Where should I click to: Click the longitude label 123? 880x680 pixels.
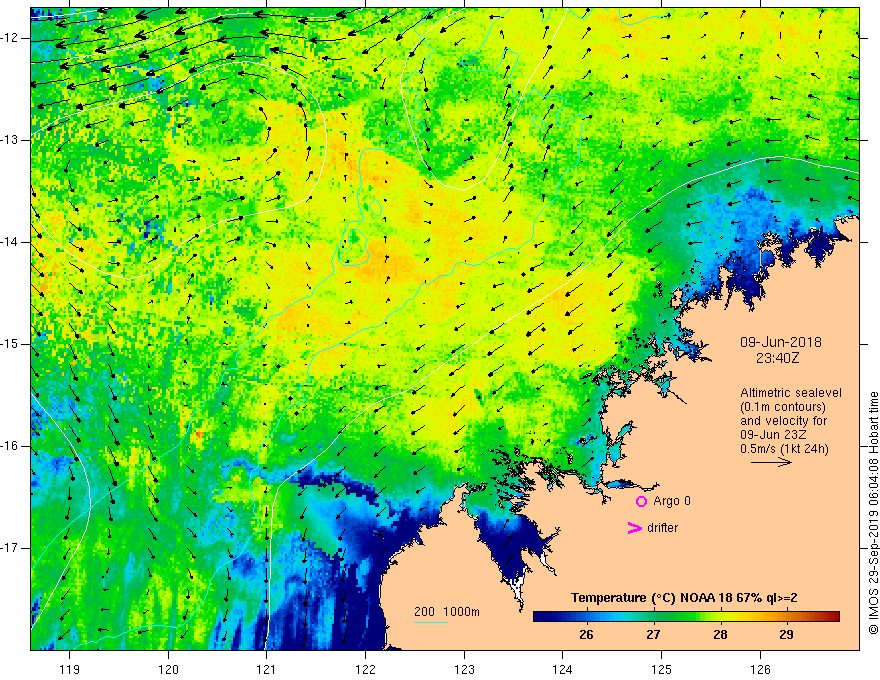click(464, 669)
